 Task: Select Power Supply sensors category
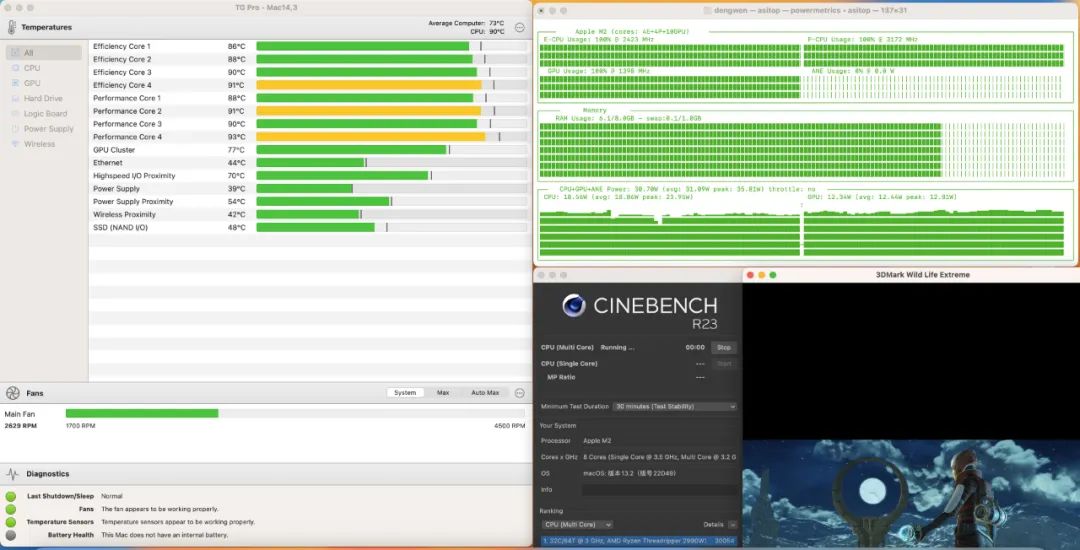click(x=48, y=128)
